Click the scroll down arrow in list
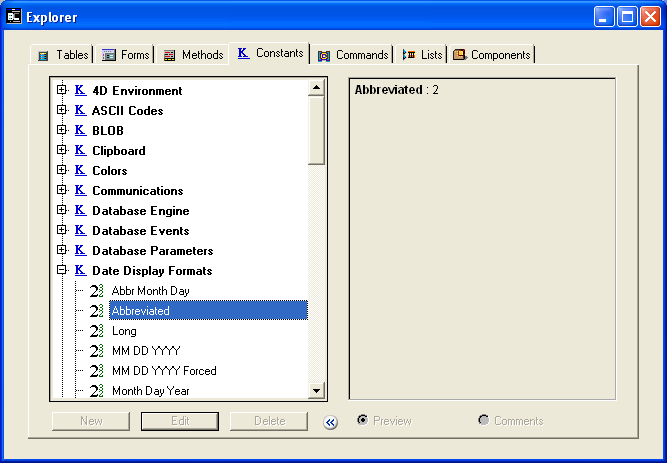Image resolution: width=667 pixels, height=463 pixels. tap(316, 391)
